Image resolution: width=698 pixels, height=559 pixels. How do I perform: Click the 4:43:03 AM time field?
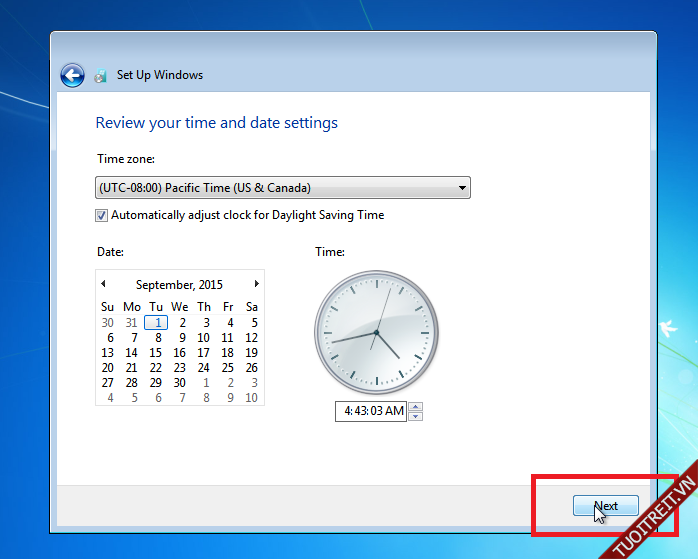(372, 411)
